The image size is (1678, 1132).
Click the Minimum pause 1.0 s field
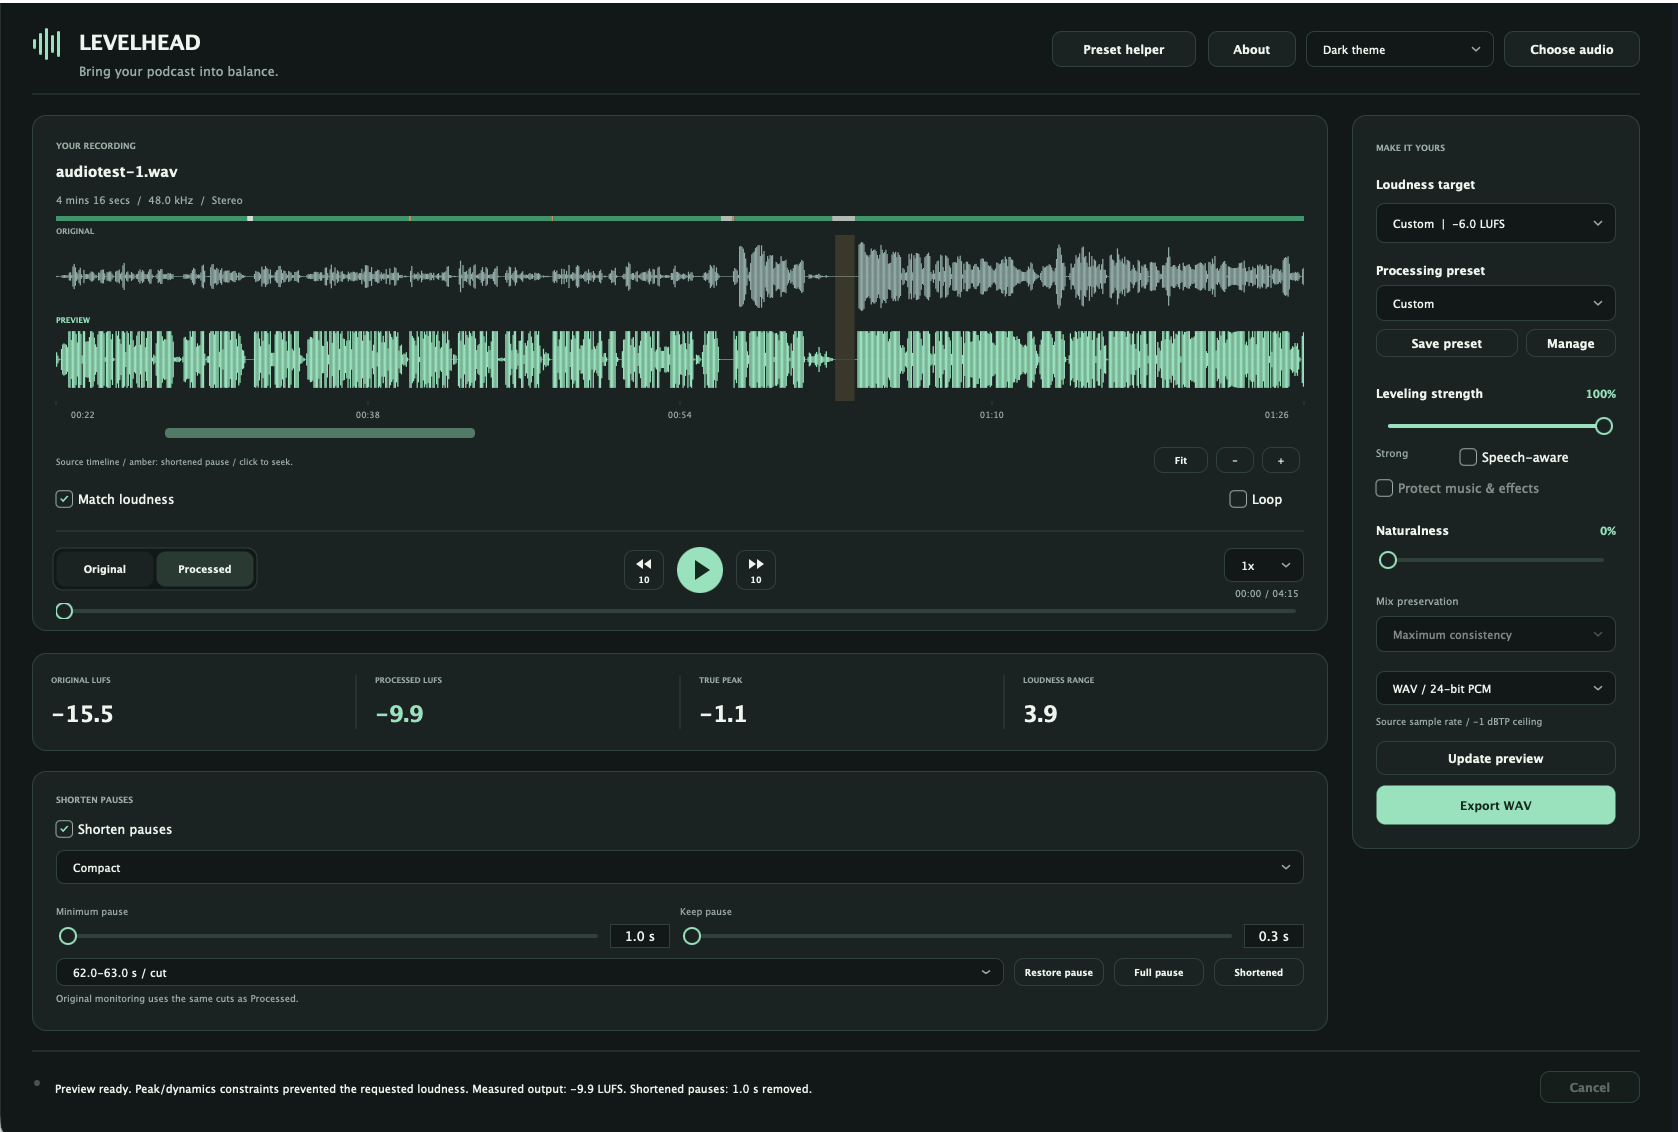(x=640, y=936)
